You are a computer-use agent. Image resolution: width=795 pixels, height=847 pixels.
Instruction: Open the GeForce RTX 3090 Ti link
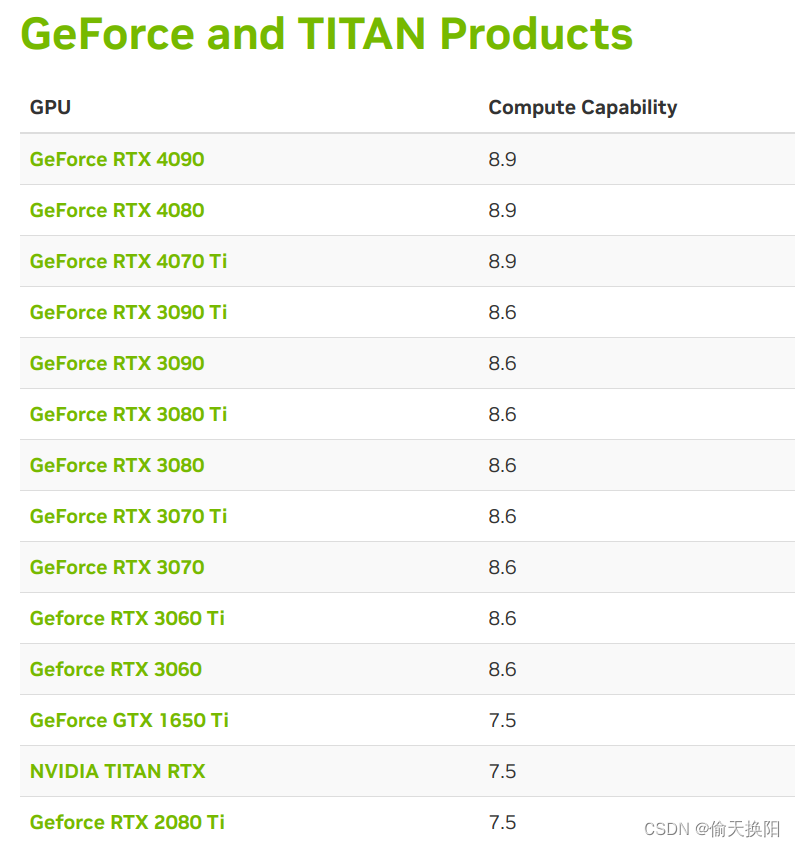coord(129,312)
